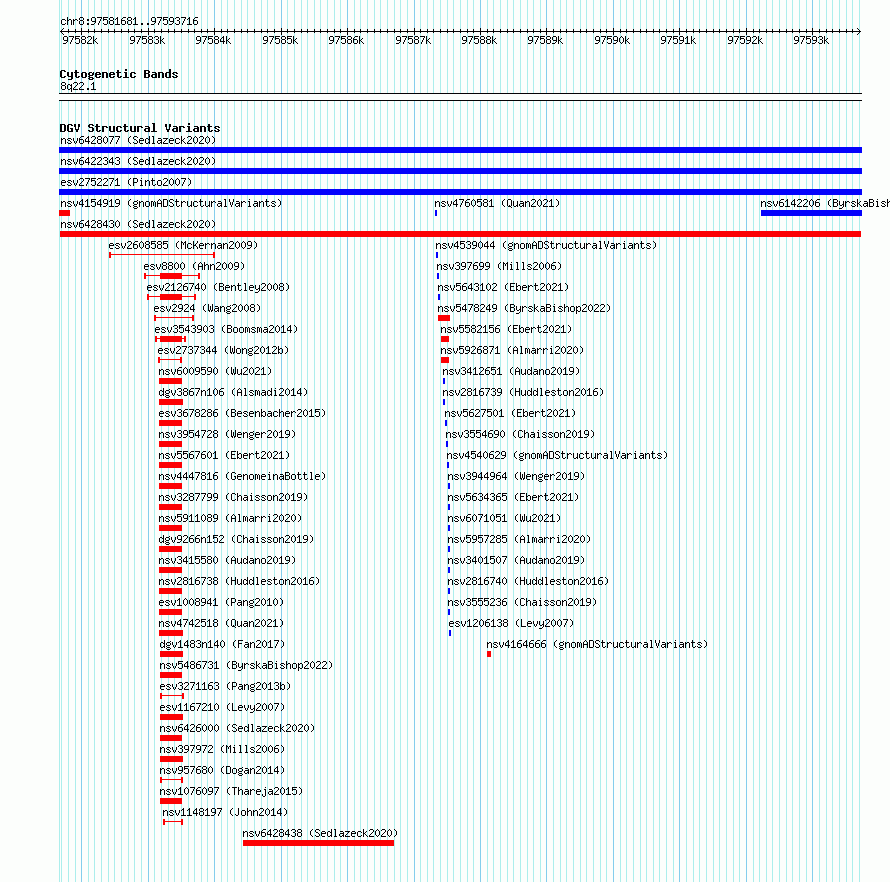Click variant dgv3867n106 (Alsmadi2014)
Viewport: 890px width, 882px height.
click(x=233, y=392)
